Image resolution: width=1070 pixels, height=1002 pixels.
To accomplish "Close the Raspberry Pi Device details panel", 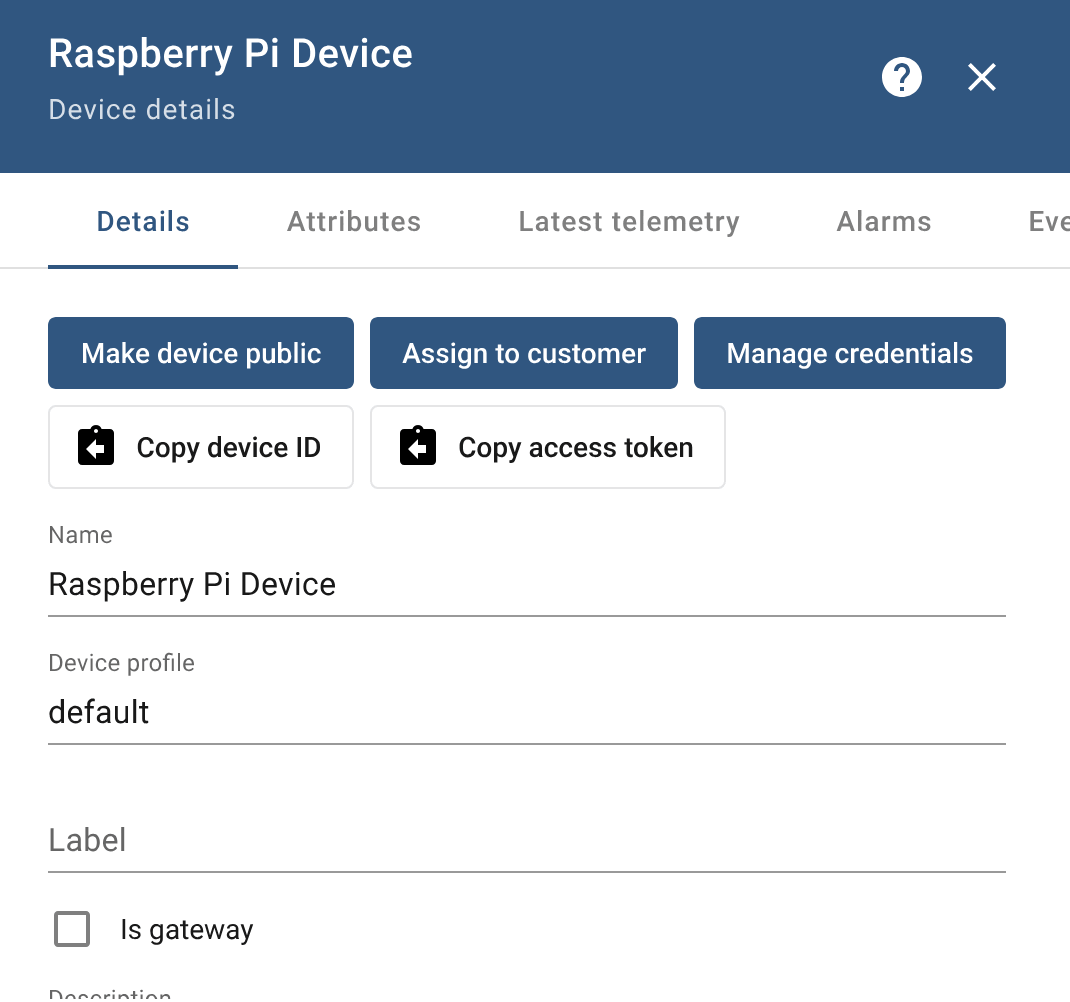I will (x=981, y=77).
